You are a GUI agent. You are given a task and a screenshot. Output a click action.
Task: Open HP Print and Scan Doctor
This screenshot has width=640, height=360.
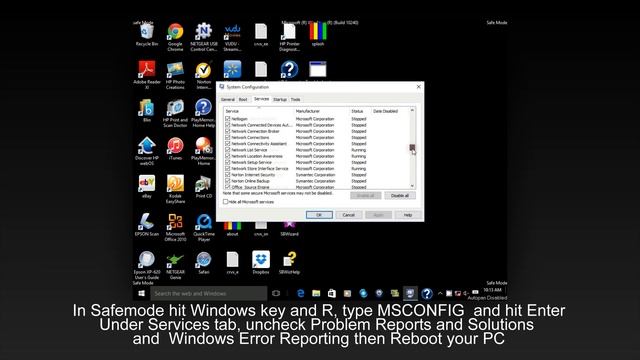[x=175, y=113]
